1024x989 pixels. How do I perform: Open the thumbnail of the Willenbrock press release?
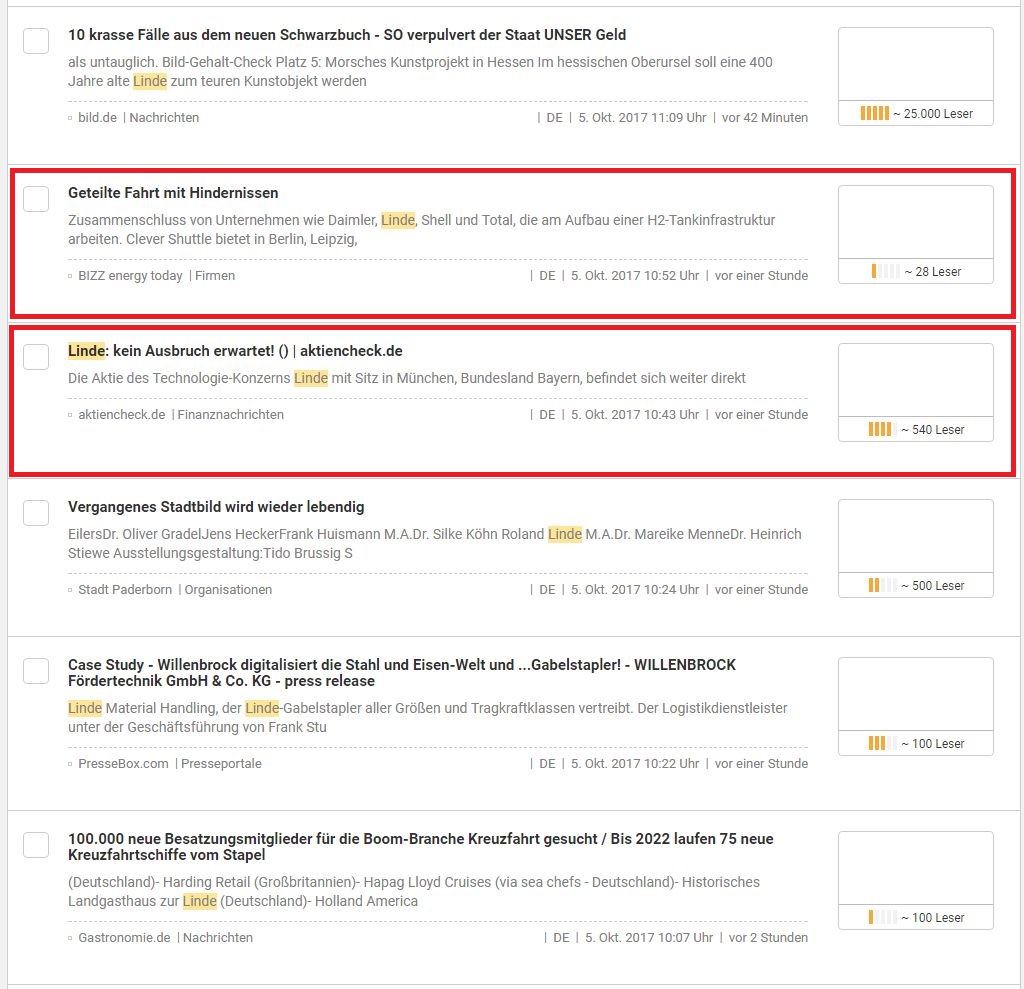pyautogui.click(x=915, y=695)
